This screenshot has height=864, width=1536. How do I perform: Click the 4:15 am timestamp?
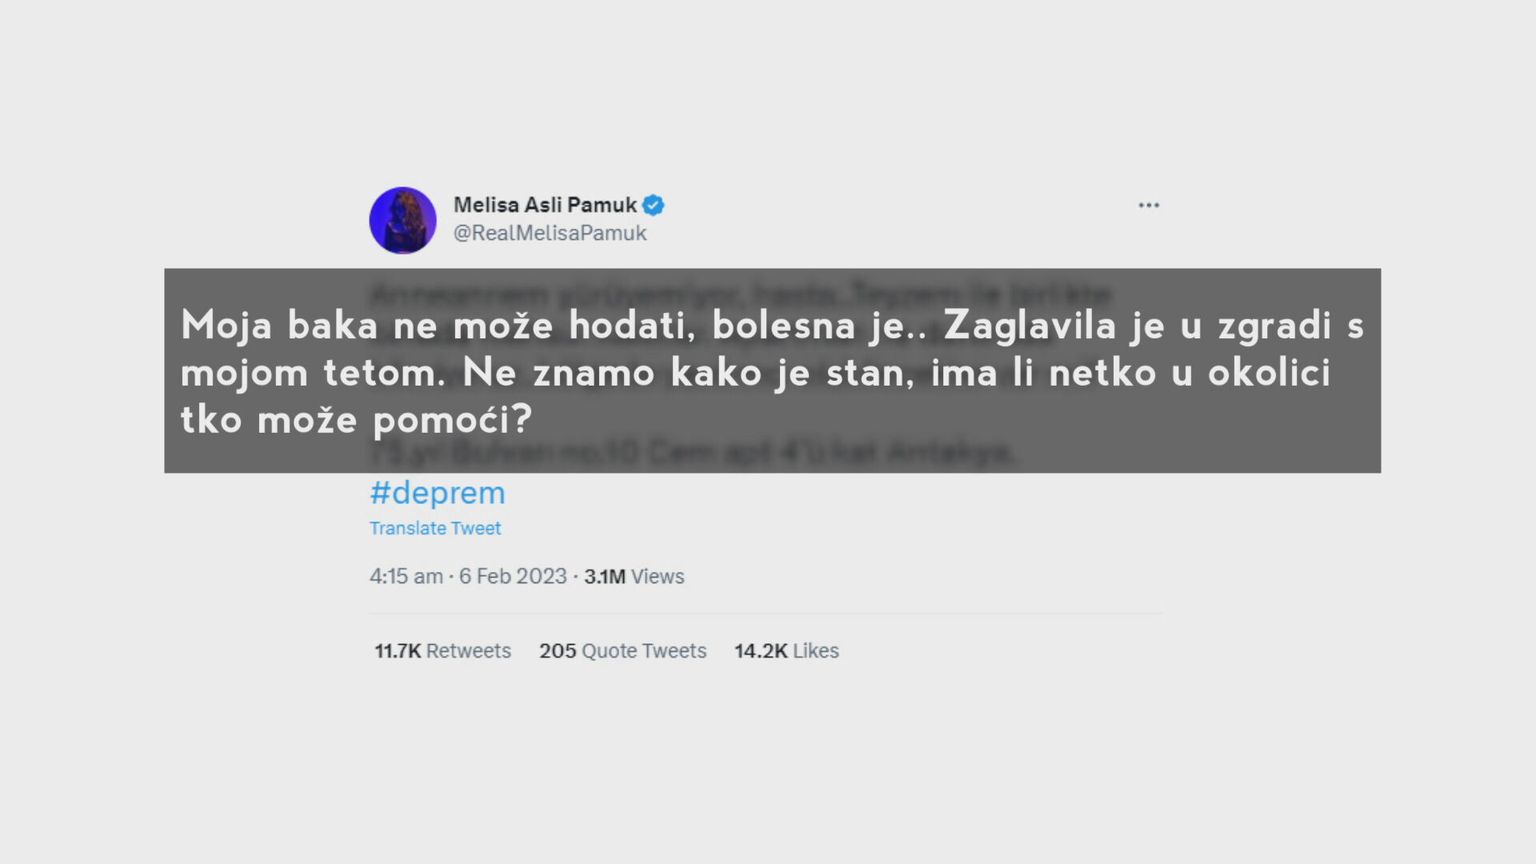point(406,576)
